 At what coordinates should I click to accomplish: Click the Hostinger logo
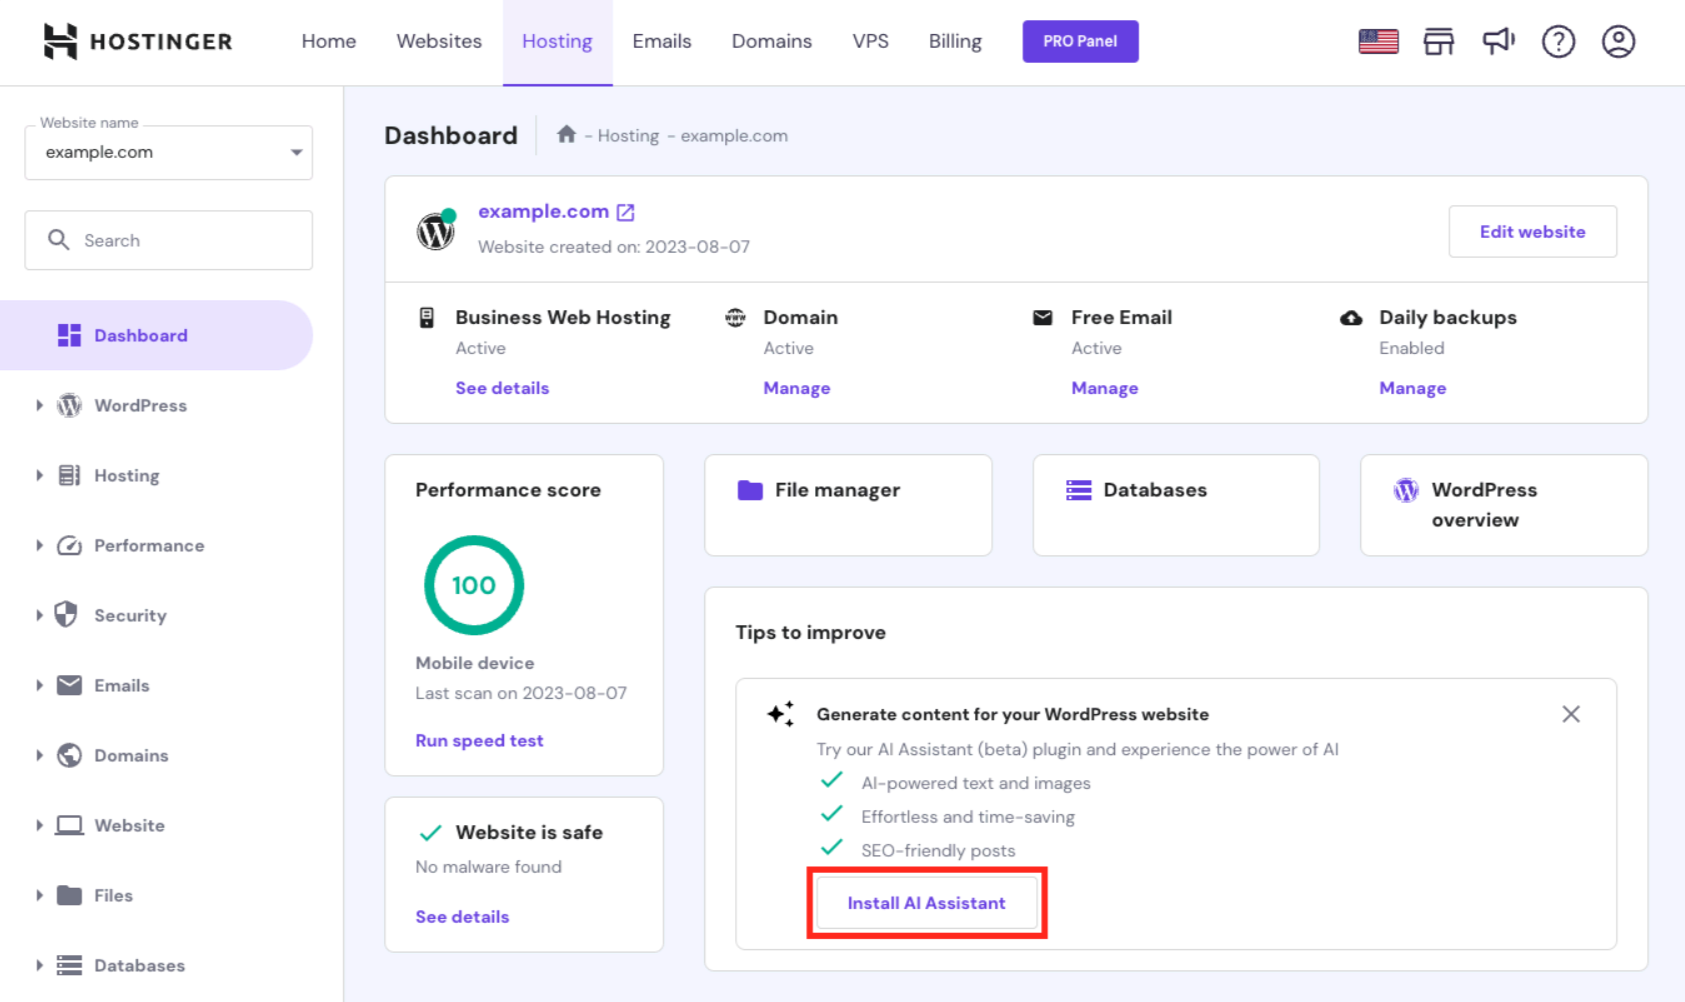pyautogui.click(x=137, y=41)
